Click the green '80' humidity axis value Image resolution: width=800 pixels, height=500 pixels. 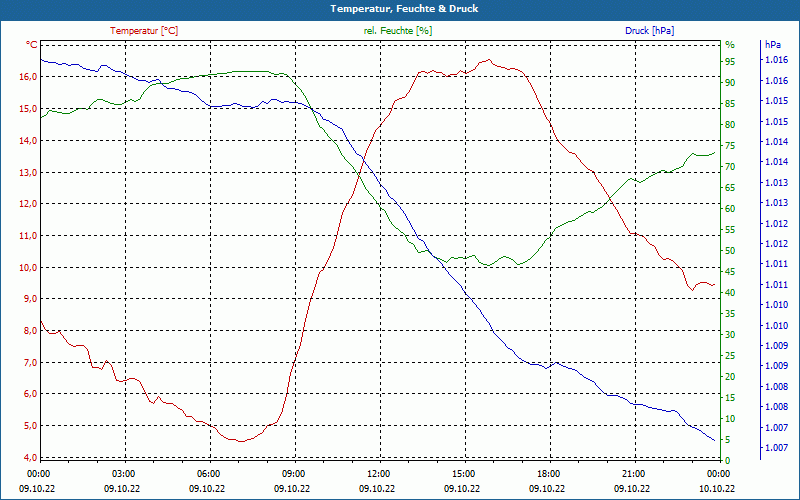tap(730, 125)
